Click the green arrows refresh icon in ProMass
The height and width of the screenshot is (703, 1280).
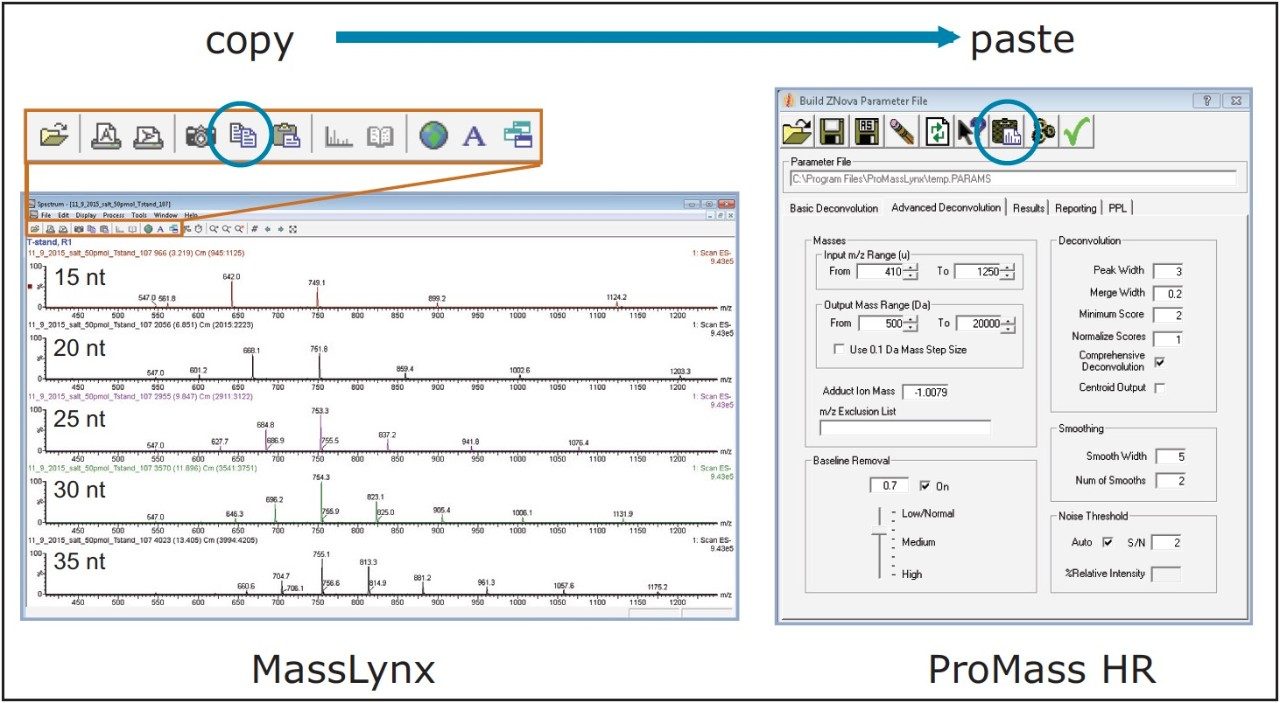(x=937, y=132)
